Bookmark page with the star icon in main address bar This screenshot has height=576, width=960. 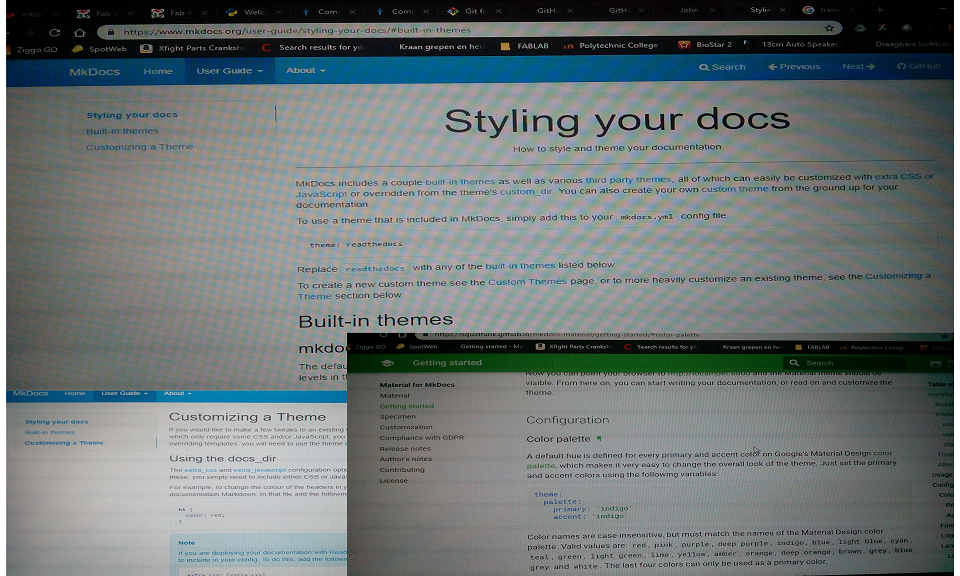(829, 28)
